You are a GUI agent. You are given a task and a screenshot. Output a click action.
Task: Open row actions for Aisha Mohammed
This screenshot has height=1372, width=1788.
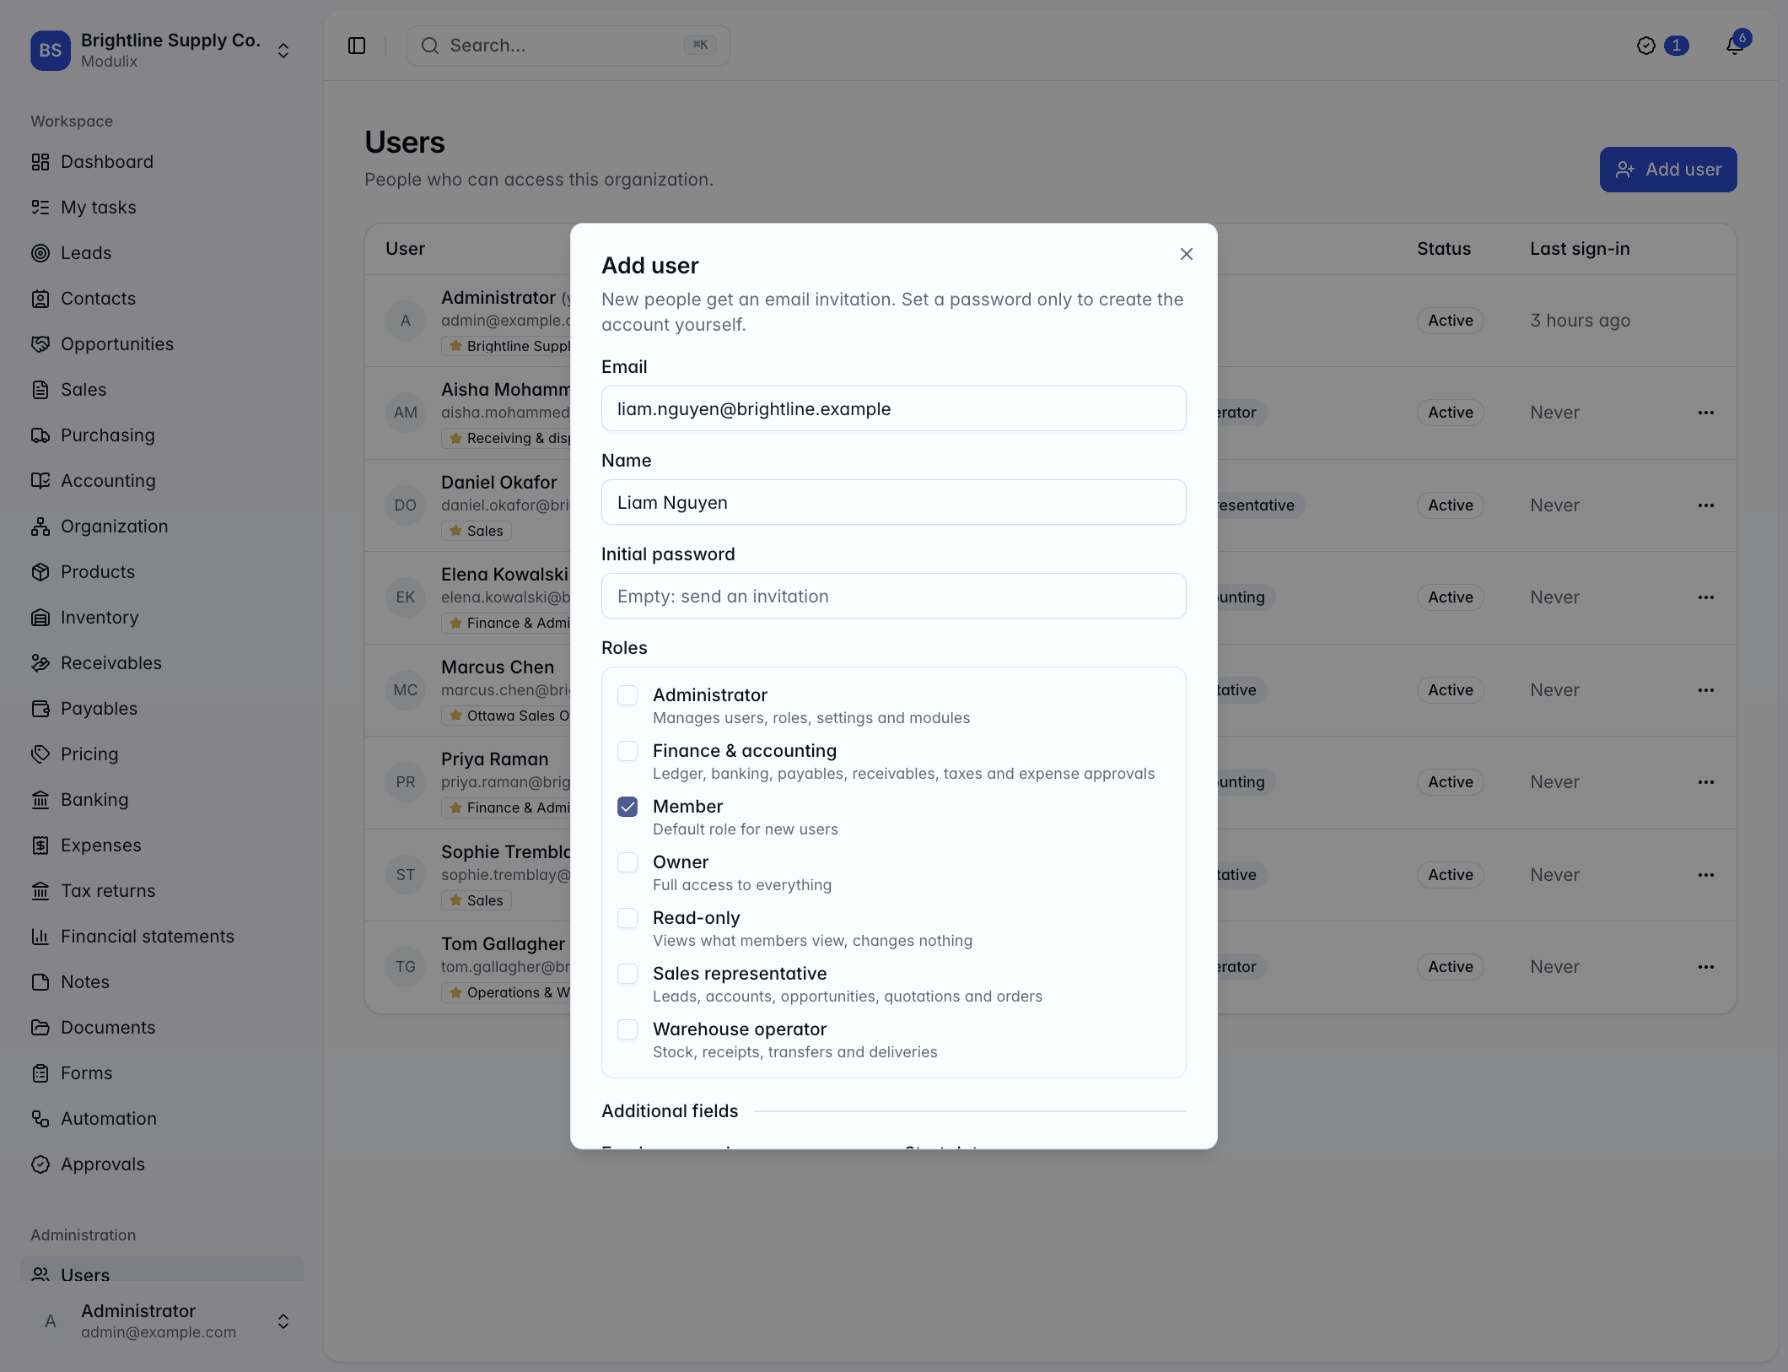click(x=1706, y=413)
